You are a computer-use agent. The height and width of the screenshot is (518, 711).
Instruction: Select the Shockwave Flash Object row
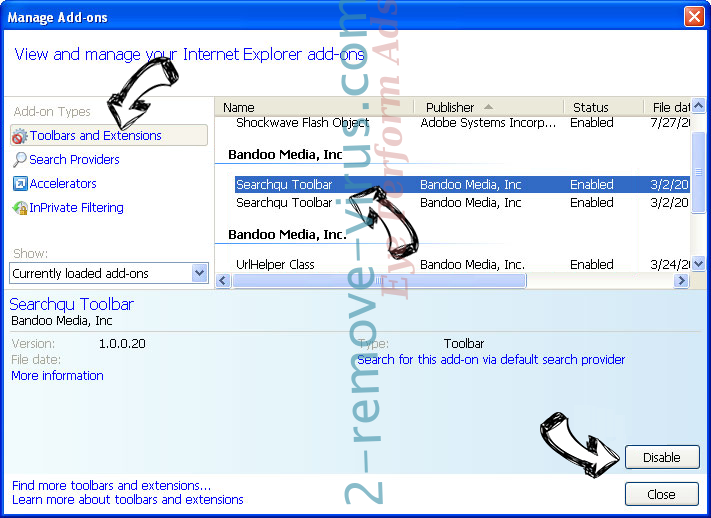point(463,123)
